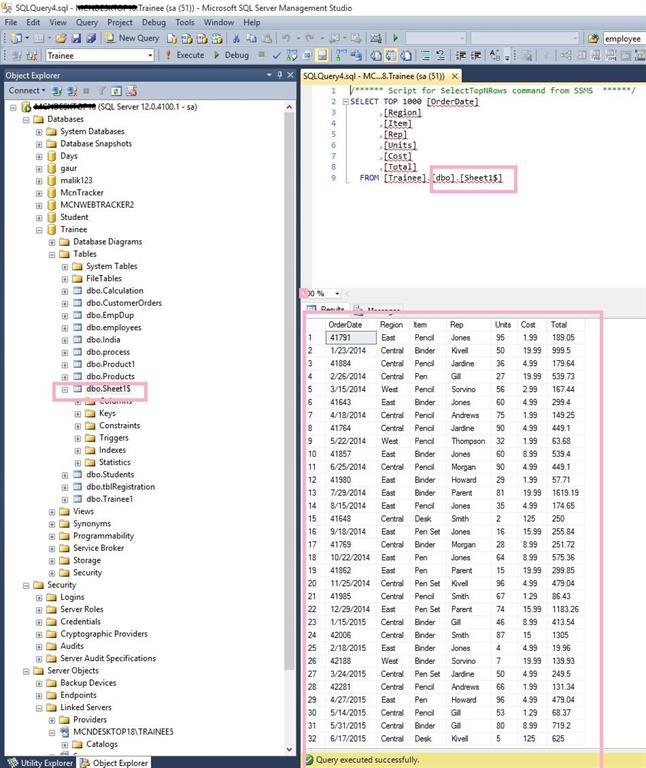Click the Save disk icon

click(x=76, y=38)
